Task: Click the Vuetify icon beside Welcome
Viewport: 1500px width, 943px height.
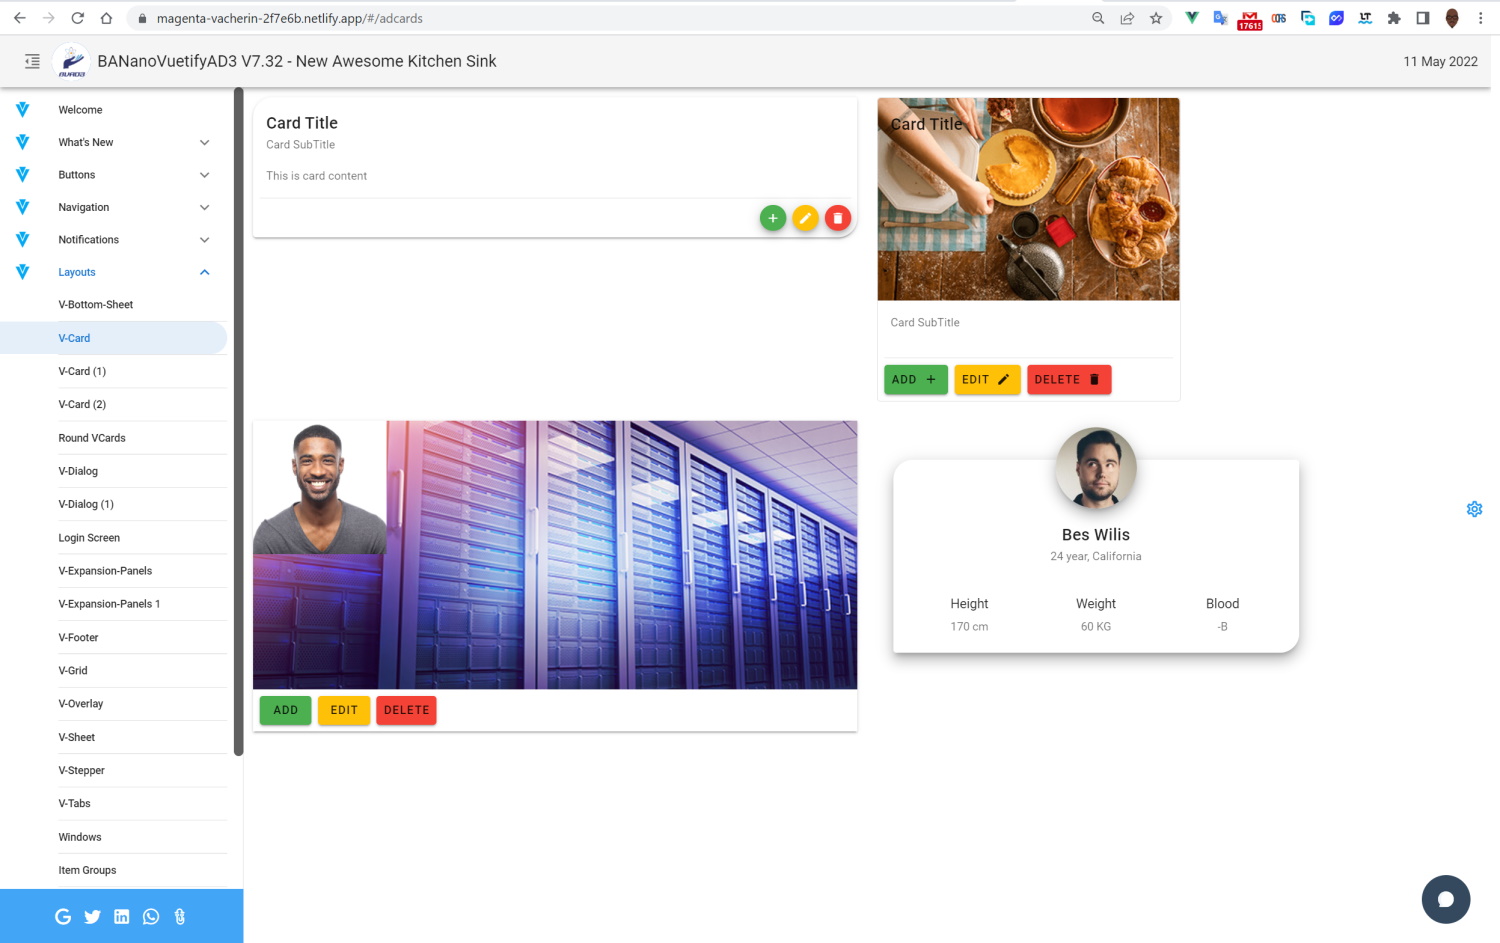Action: tap(22, 110)
